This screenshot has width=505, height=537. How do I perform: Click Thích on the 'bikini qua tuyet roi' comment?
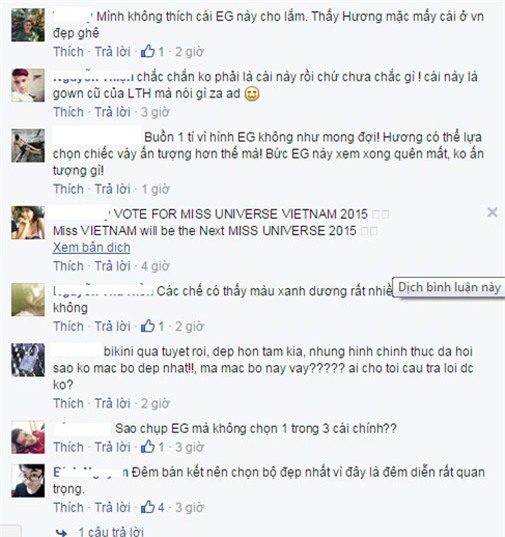(68, 403)
